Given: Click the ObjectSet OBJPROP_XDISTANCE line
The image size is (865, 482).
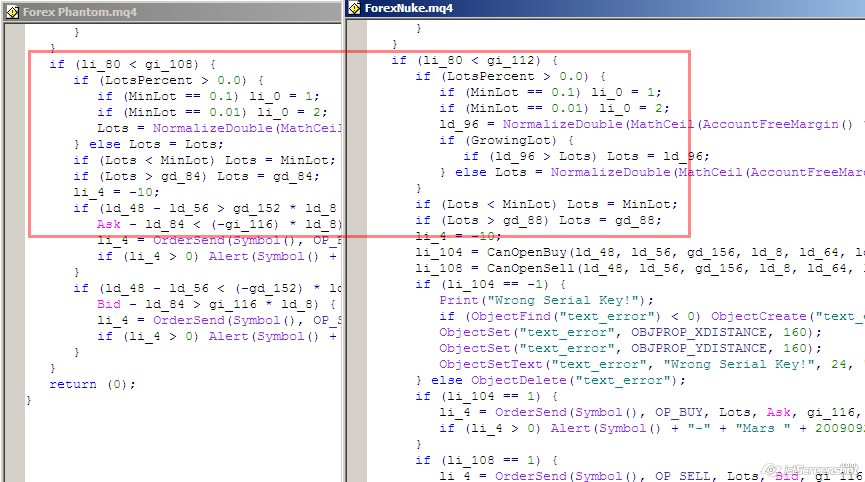Looking at the screenshot, I should point(631,332).
